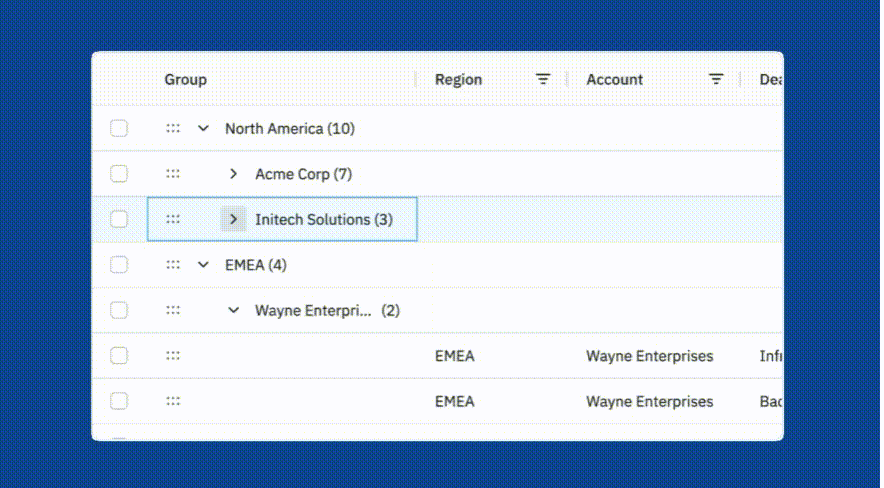Sort by the Region column header
Screen dimensions: 884x488
[x=458, y=79]
